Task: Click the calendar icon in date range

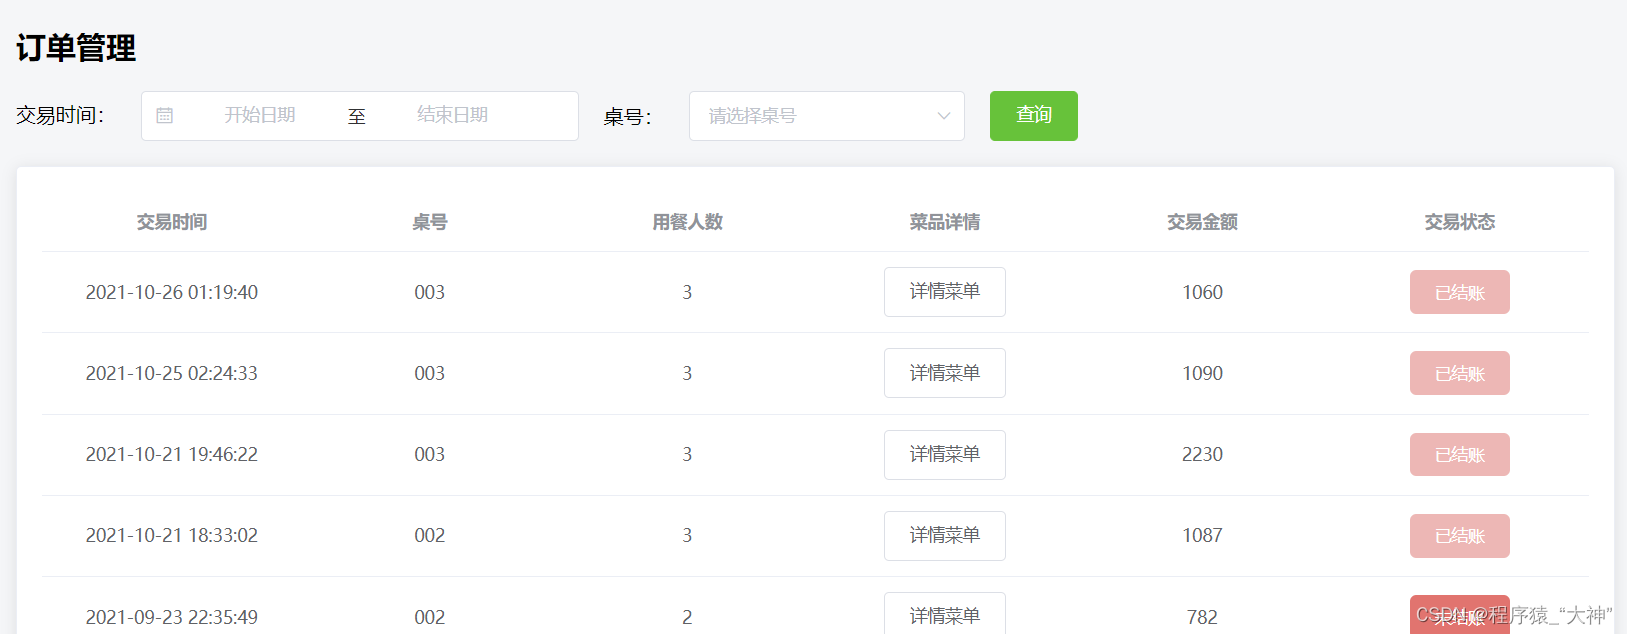Action: [x=165, y=116]
